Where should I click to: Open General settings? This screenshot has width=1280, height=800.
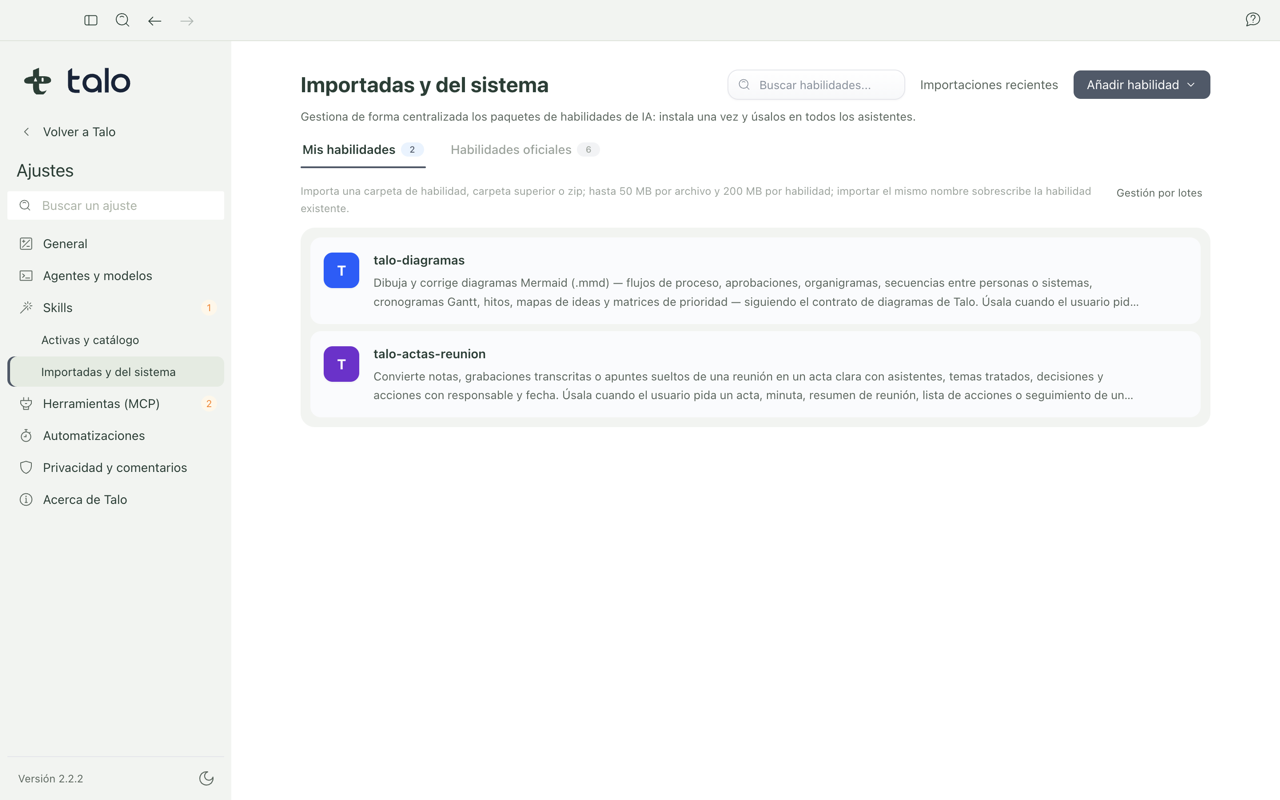(116, 244)
